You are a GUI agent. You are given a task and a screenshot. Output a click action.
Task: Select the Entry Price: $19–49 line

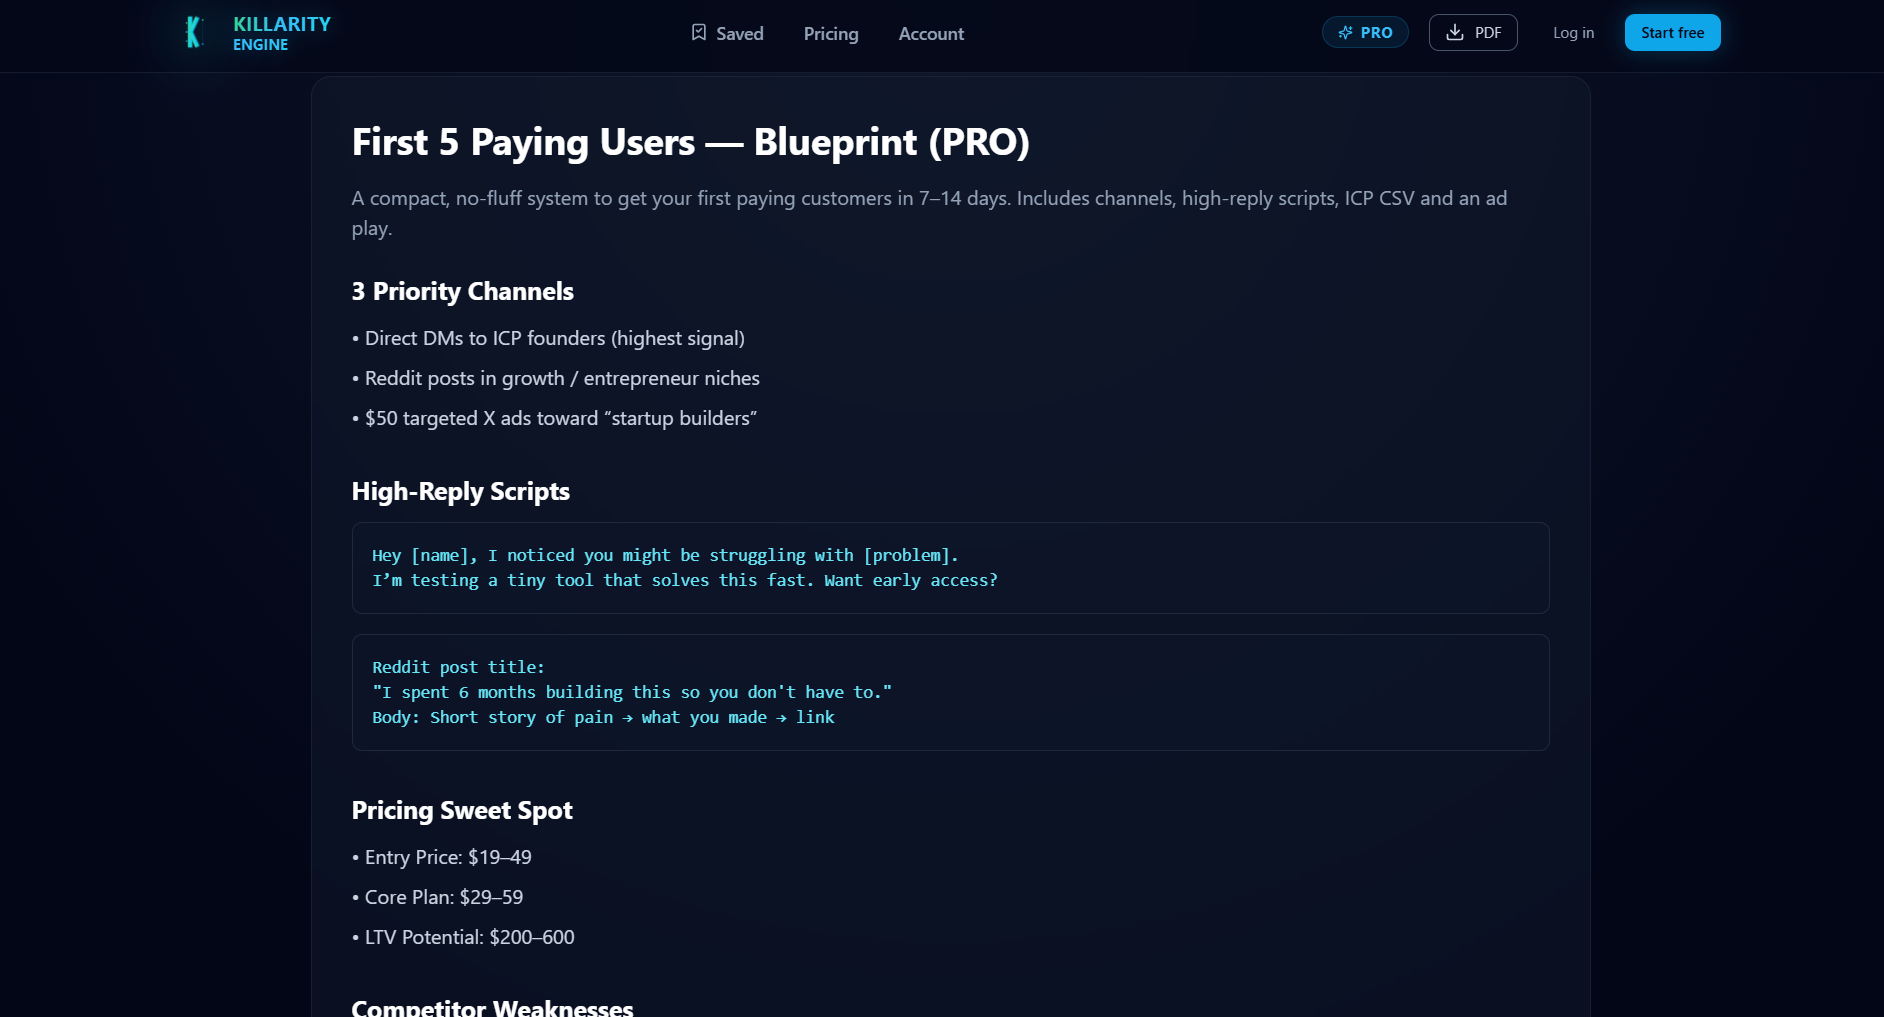click(x=441, y=857)
